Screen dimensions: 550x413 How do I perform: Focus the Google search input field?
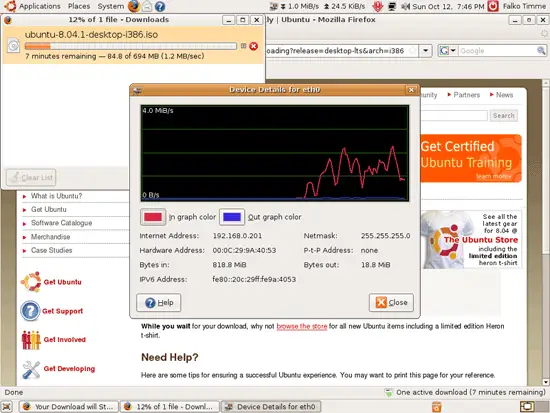pyautogui.click(x=497, y=51)
